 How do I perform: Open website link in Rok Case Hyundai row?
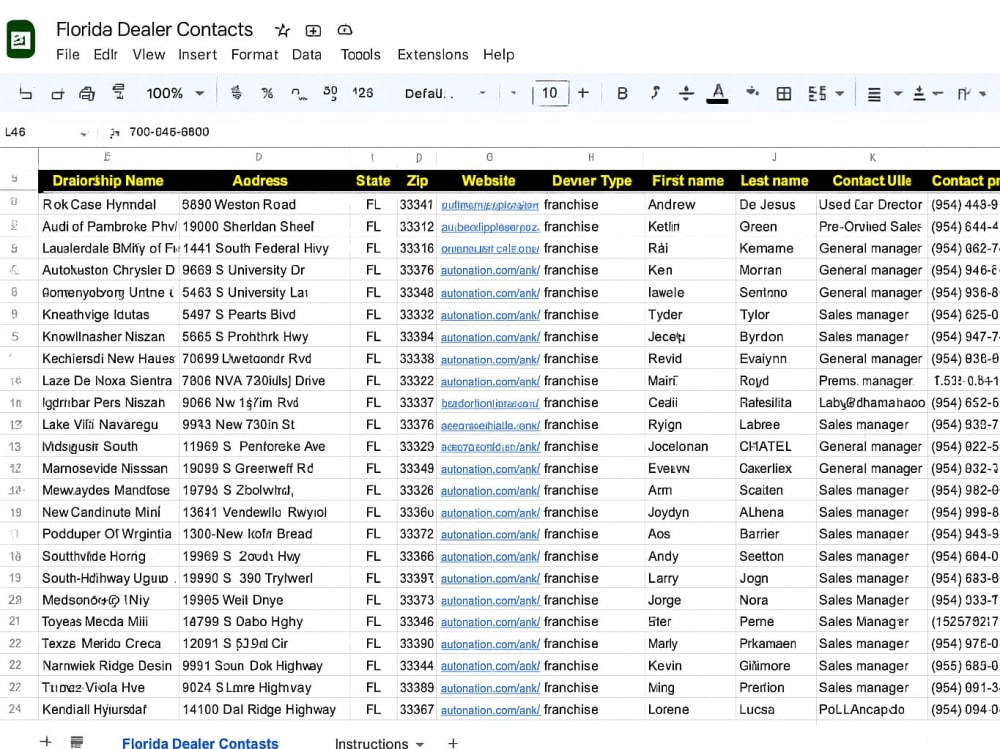tap(490, 205)
